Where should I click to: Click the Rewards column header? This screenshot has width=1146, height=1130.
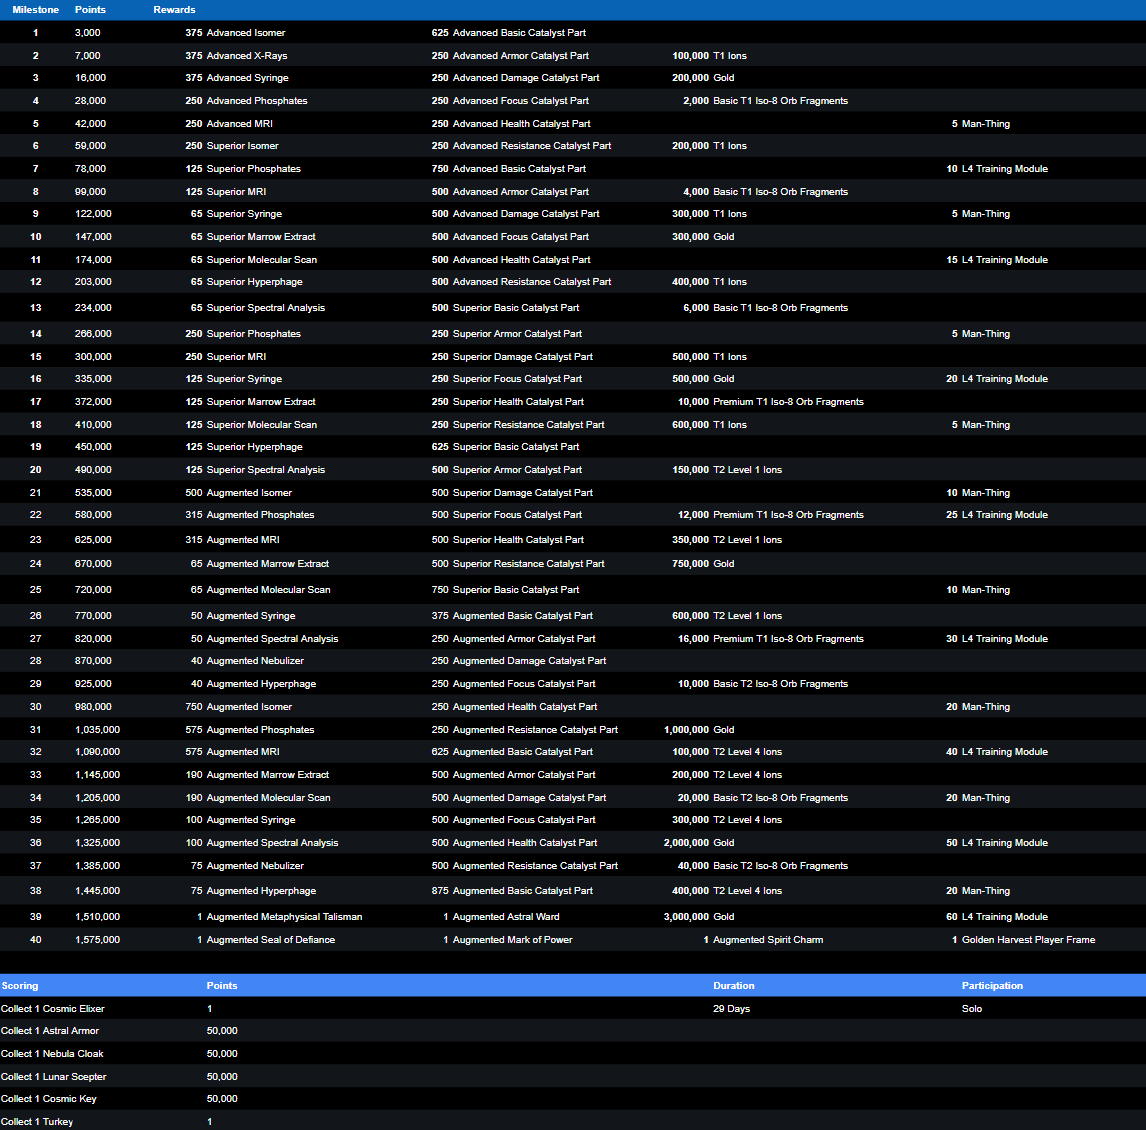(174, 10)
